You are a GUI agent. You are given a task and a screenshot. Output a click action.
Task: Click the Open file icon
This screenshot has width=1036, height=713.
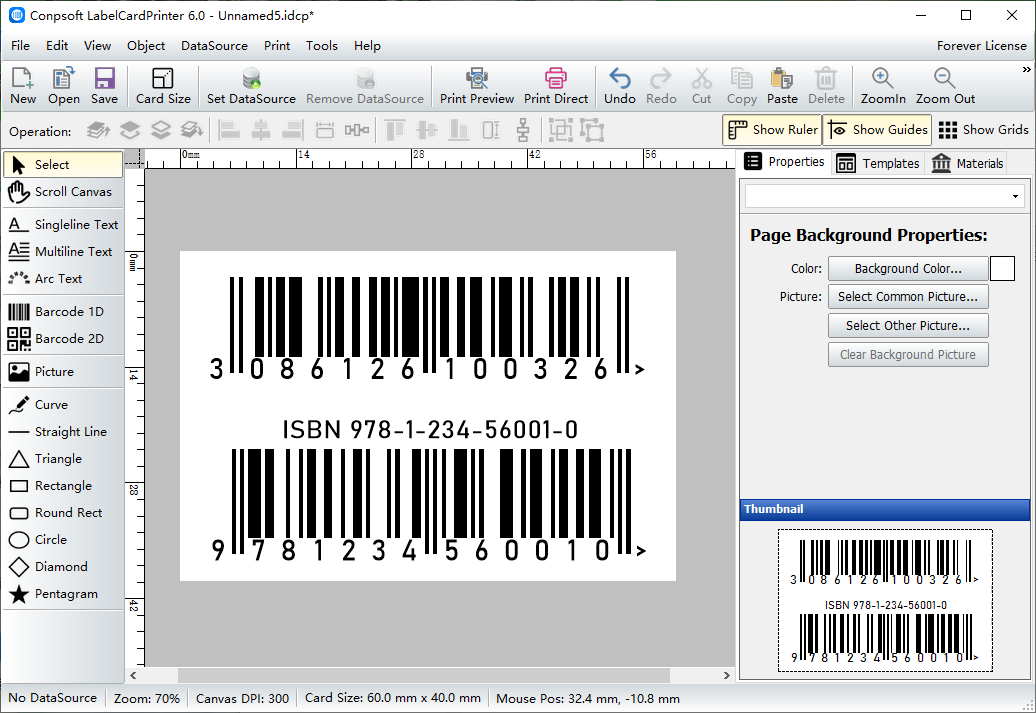pos(63,78)
